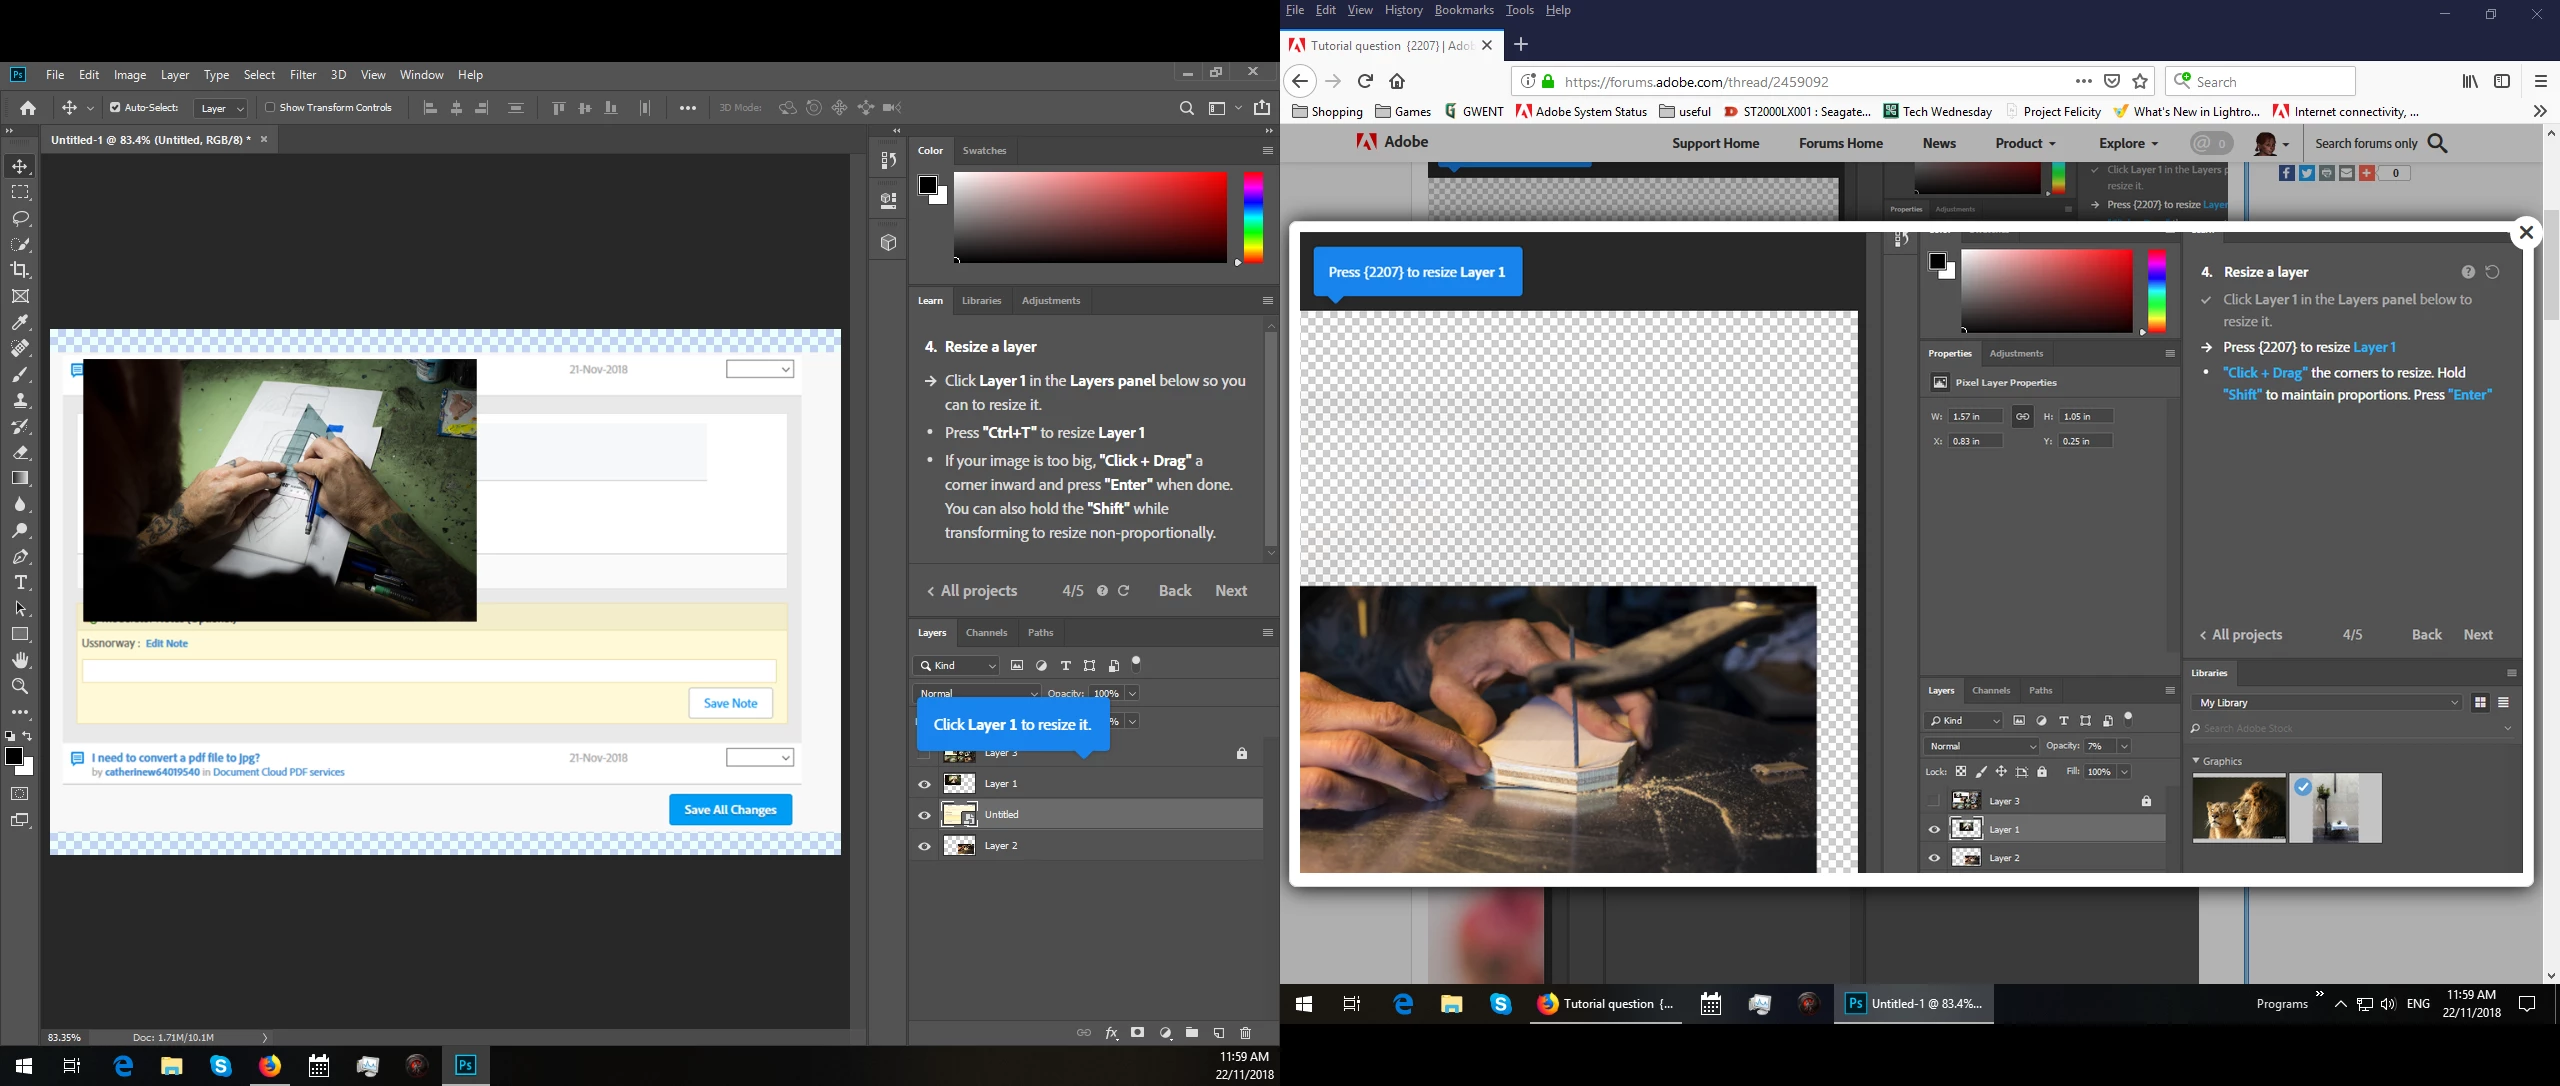Delete layer with the trash icon
The width and height of the screenshot is (2560, 1086).
[x=1245, y=1033]
